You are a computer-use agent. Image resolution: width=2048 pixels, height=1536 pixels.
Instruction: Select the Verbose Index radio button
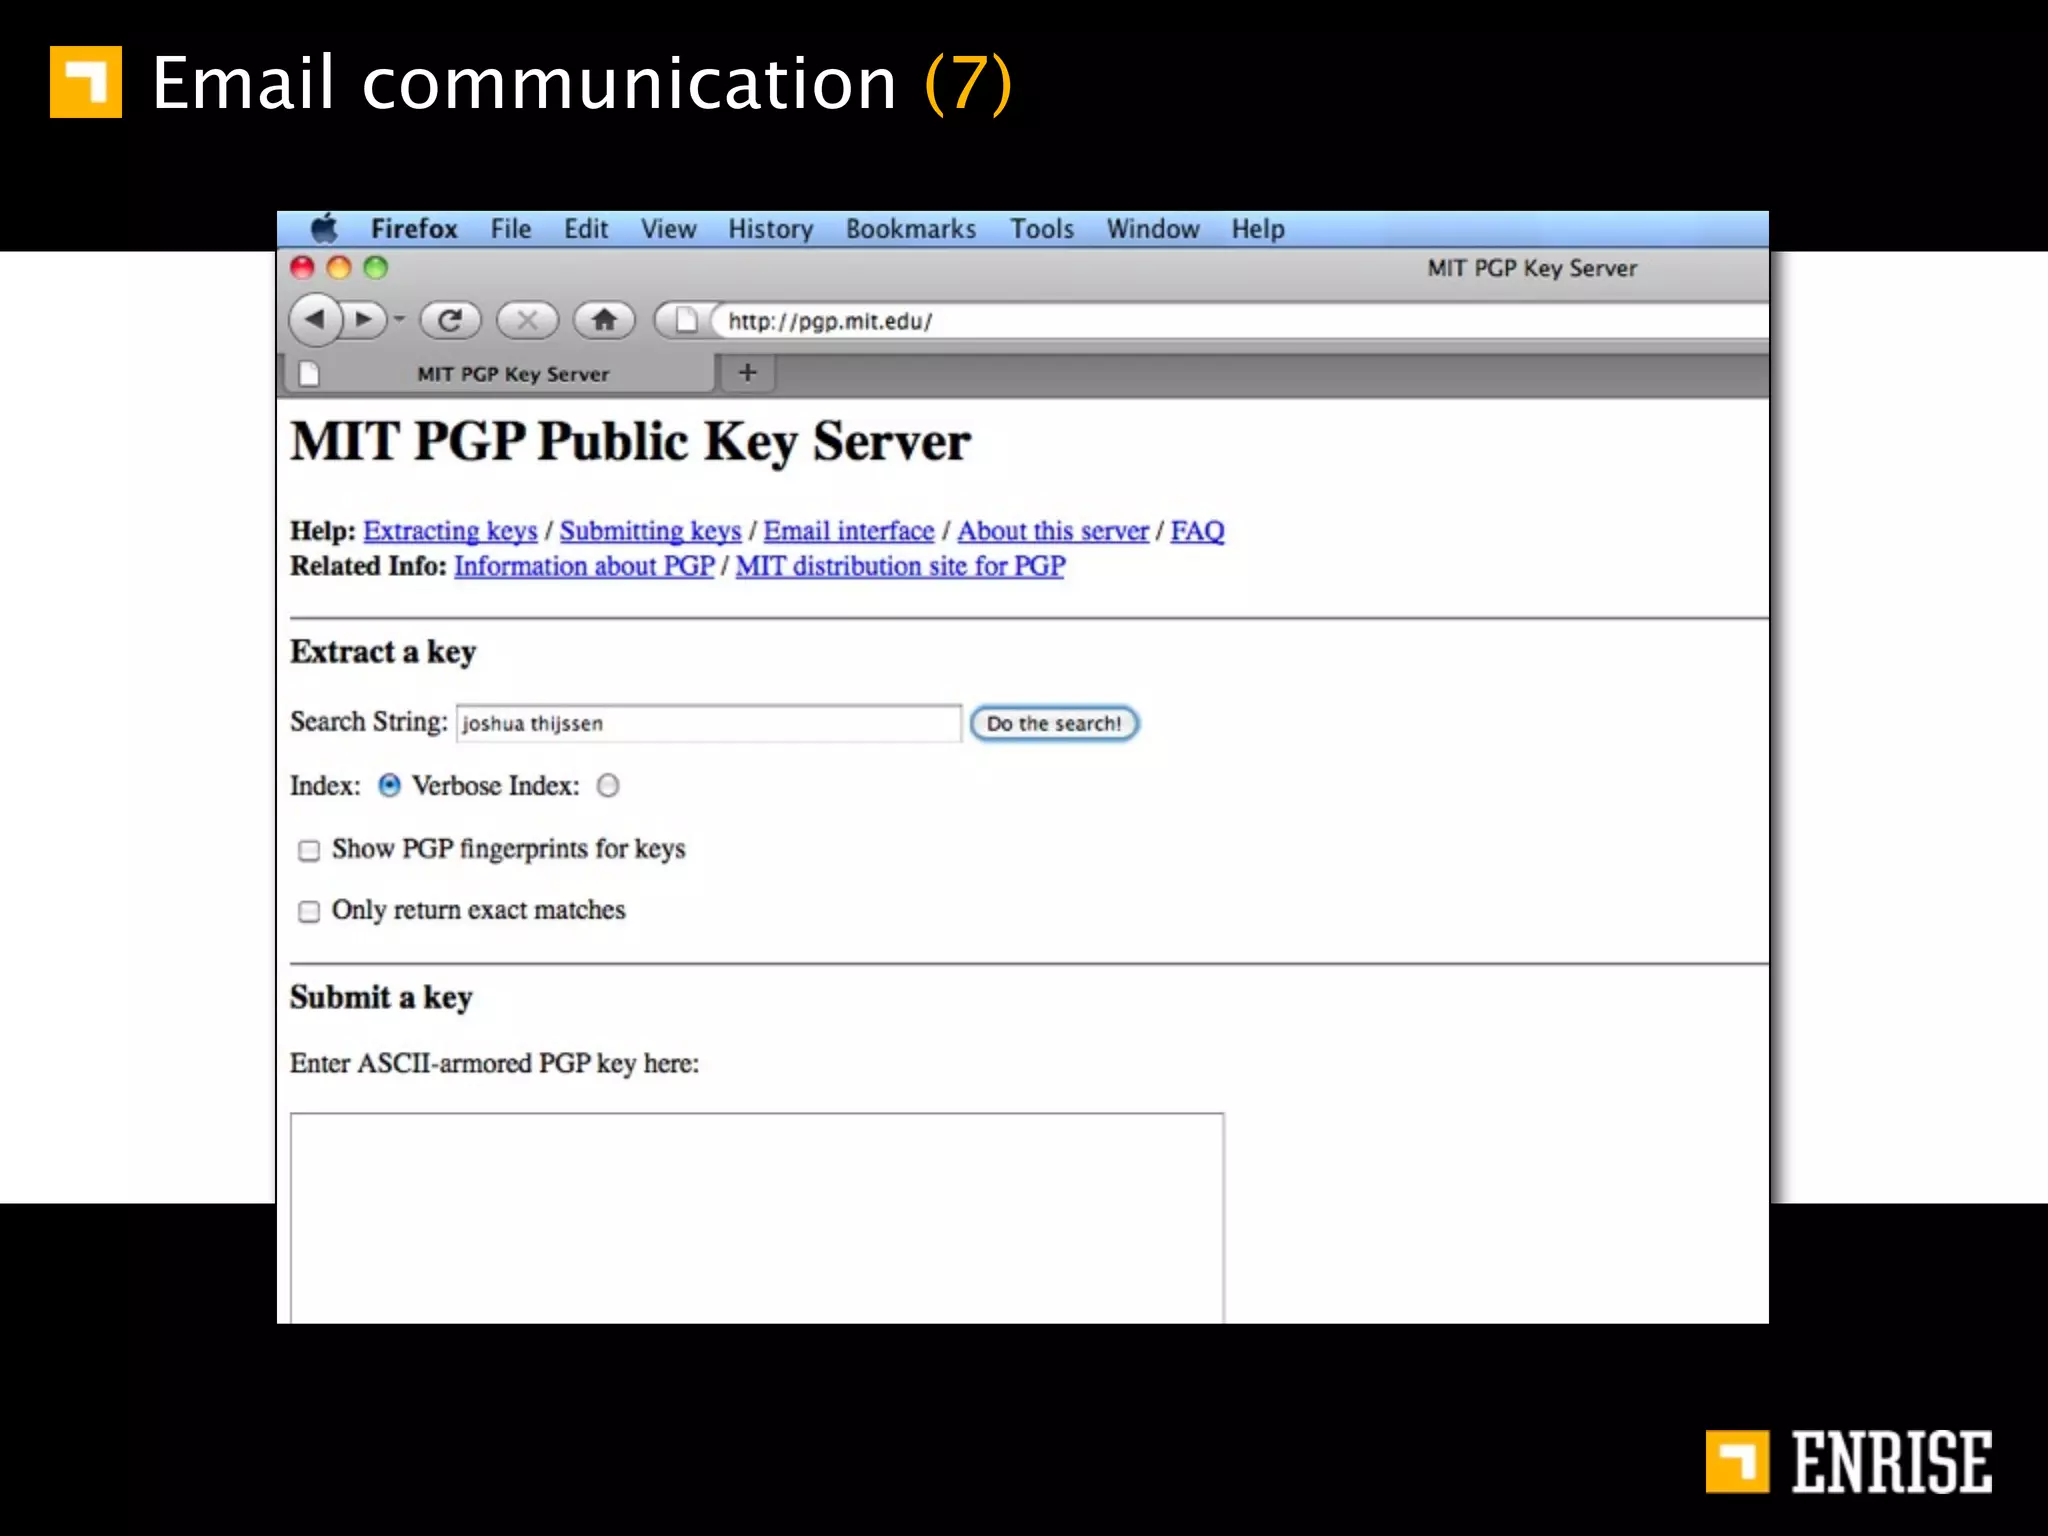tap(608, 786)
